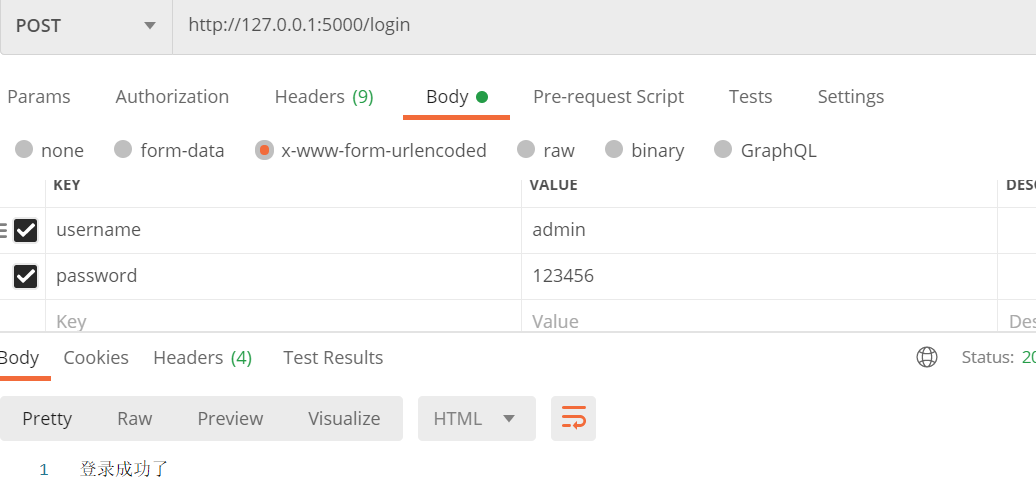Select the form-data radio button
Screen dimensions: 1036x504
[x=123, y=150]
